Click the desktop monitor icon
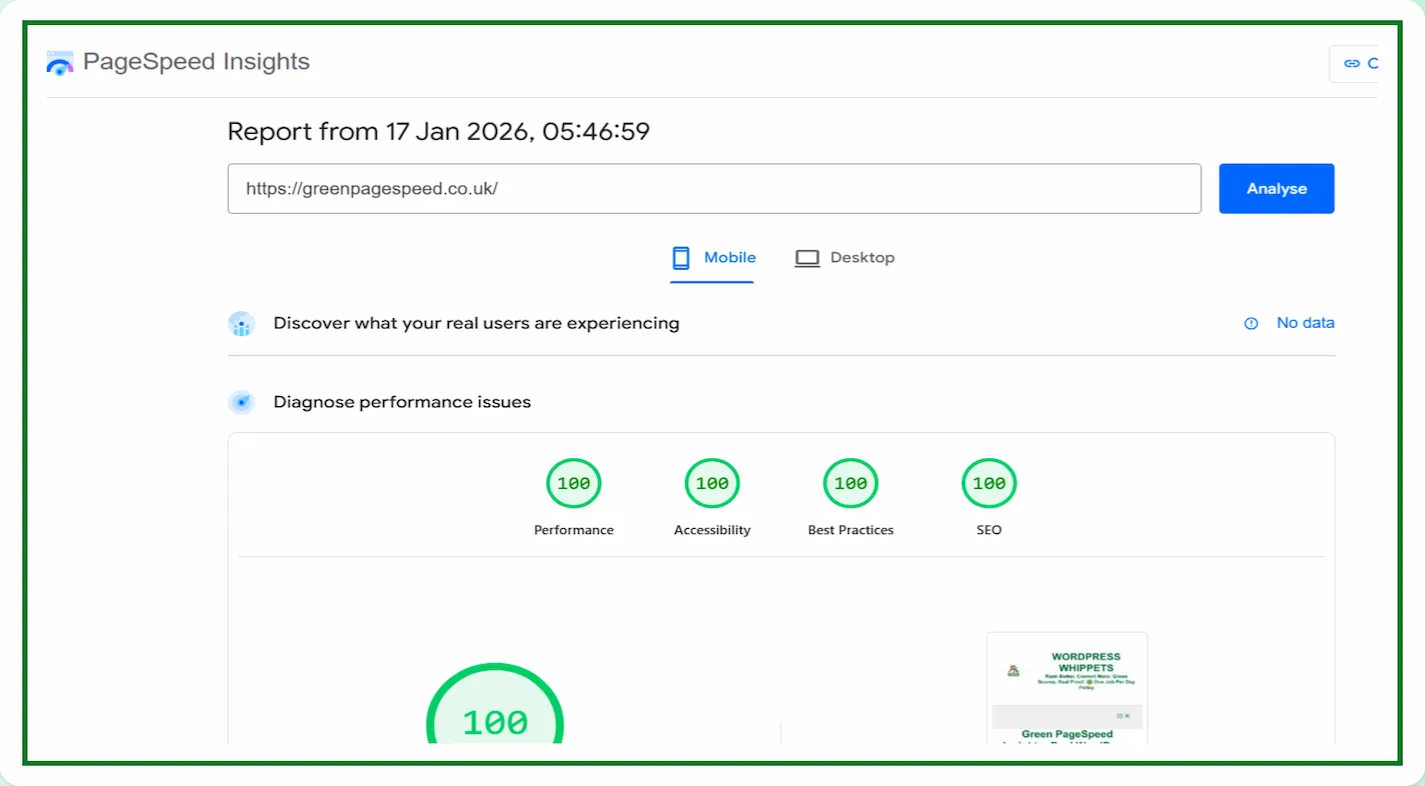1425x786 pixels. pyautogui.click(x=807, y=258)
